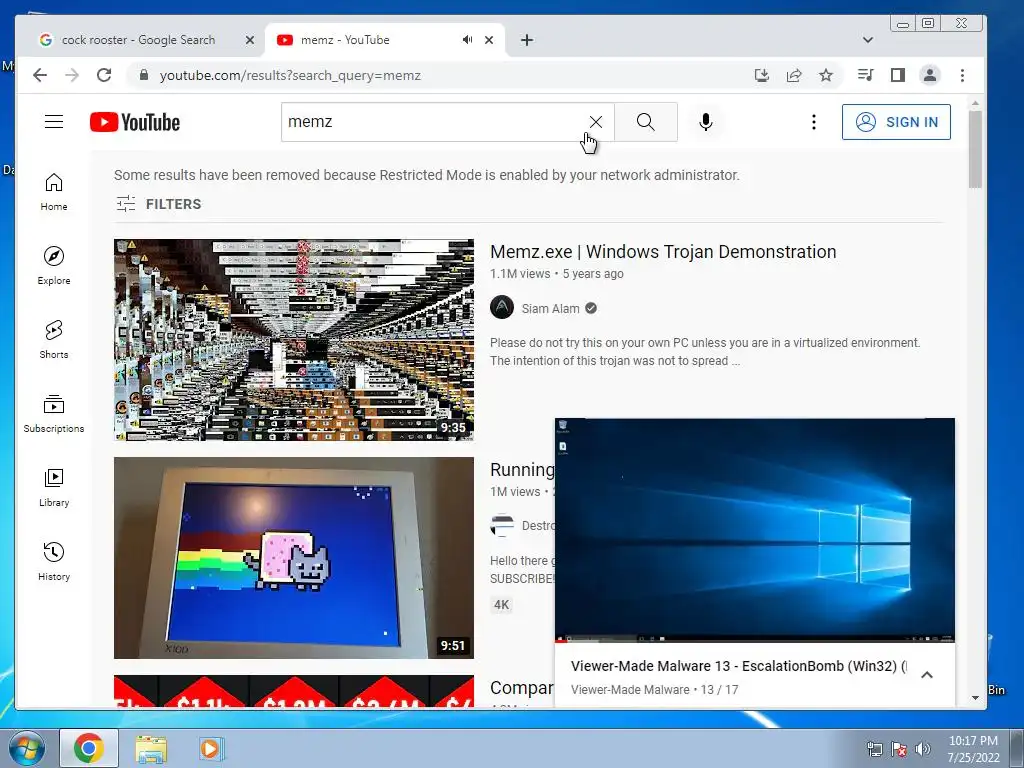Open the Windows Start menu
The width and height of the screenshot is (1024, 768).
pyautogui.click(x=25, y=748)
